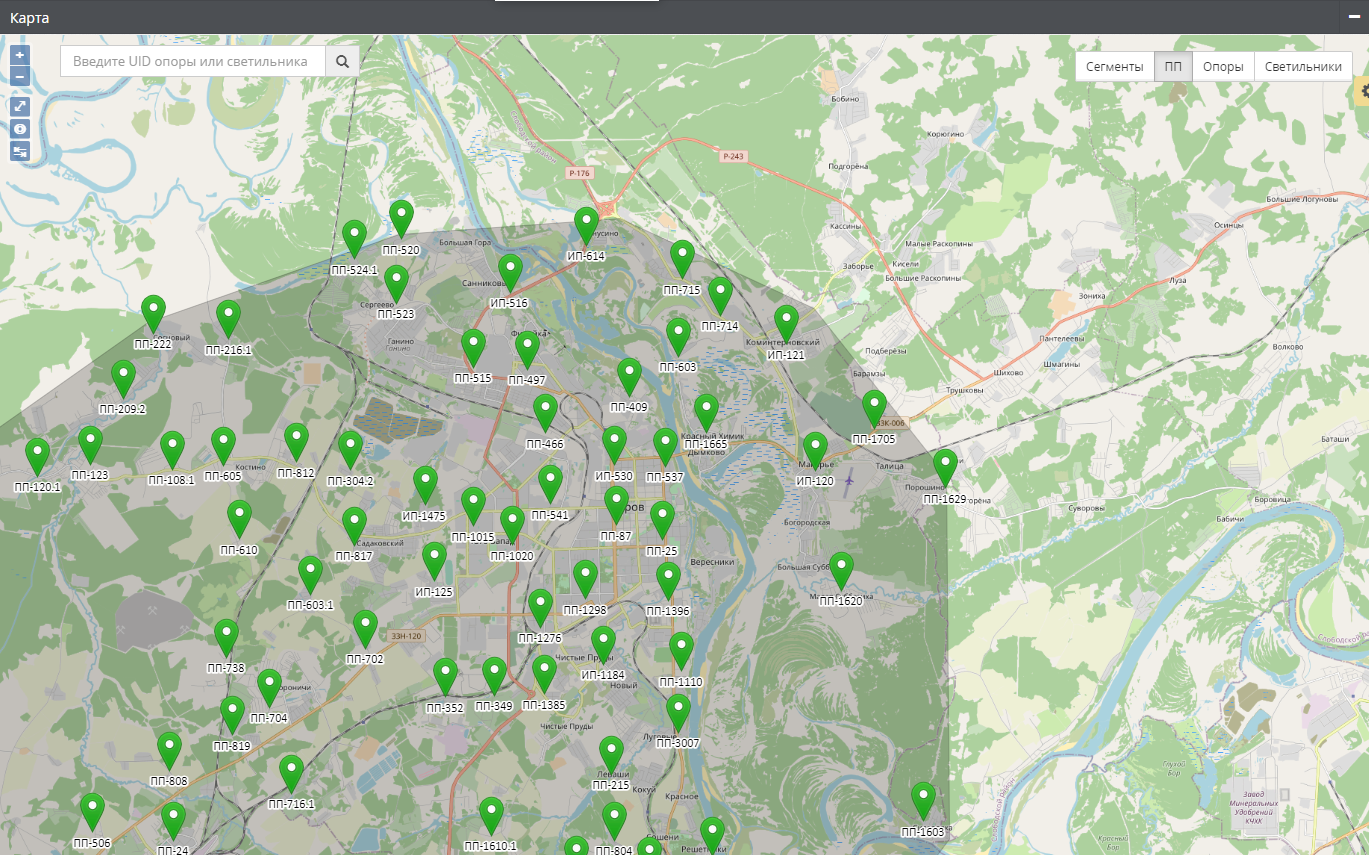Screen dimensions: 1369x855
Task: Open marker ПП-222 on the map
Action: pyautogui.click(x=153, y=312)
